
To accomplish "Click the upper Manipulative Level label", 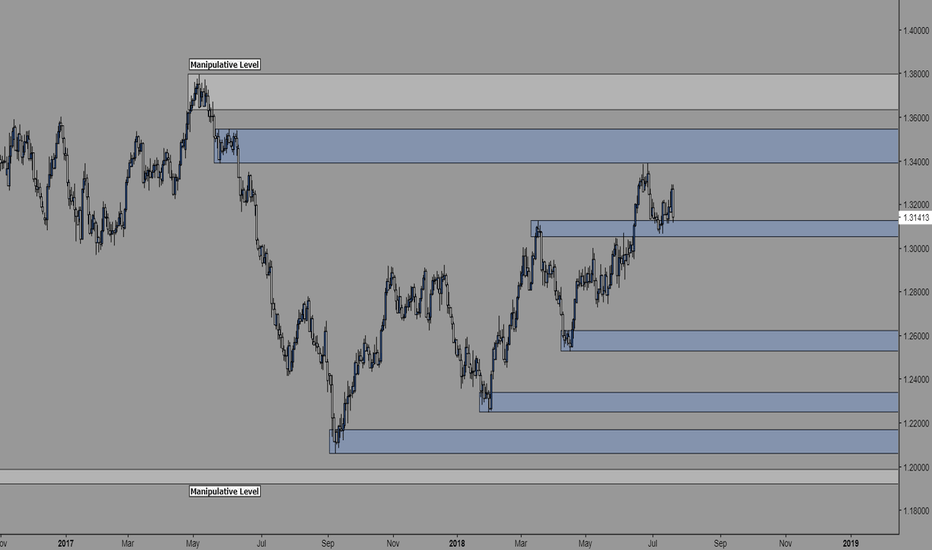I will pyautogui.click(x=225, y=64).
